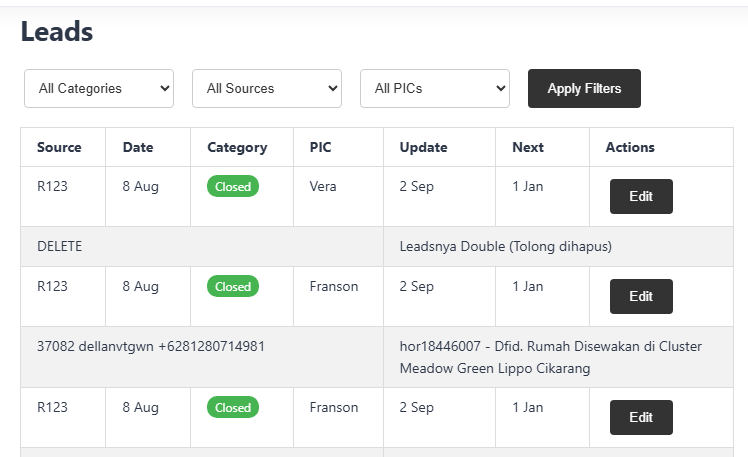Click the Closed badge in Vera's row
748x457 pixels.
233,186
